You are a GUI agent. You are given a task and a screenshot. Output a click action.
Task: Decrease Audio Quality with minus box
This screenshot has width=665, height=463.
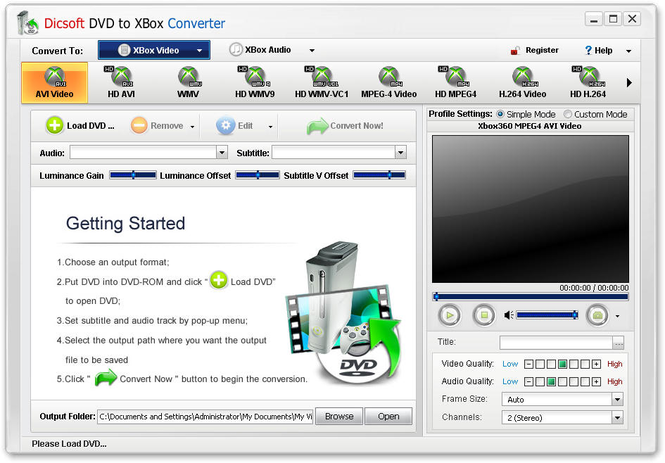pos(528,382)
